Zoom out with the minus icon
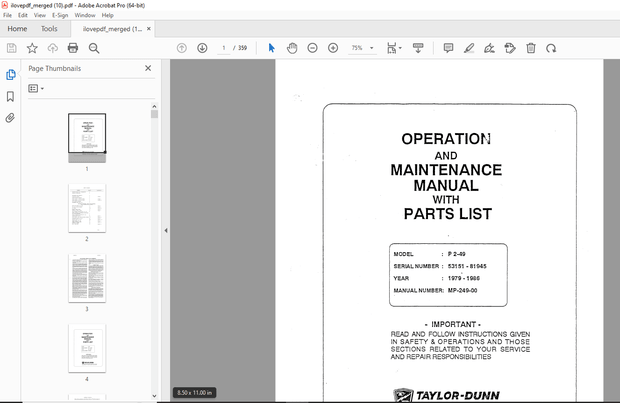Image resolution: width=620 pixels, height=403 pixels. pos(312,48)
